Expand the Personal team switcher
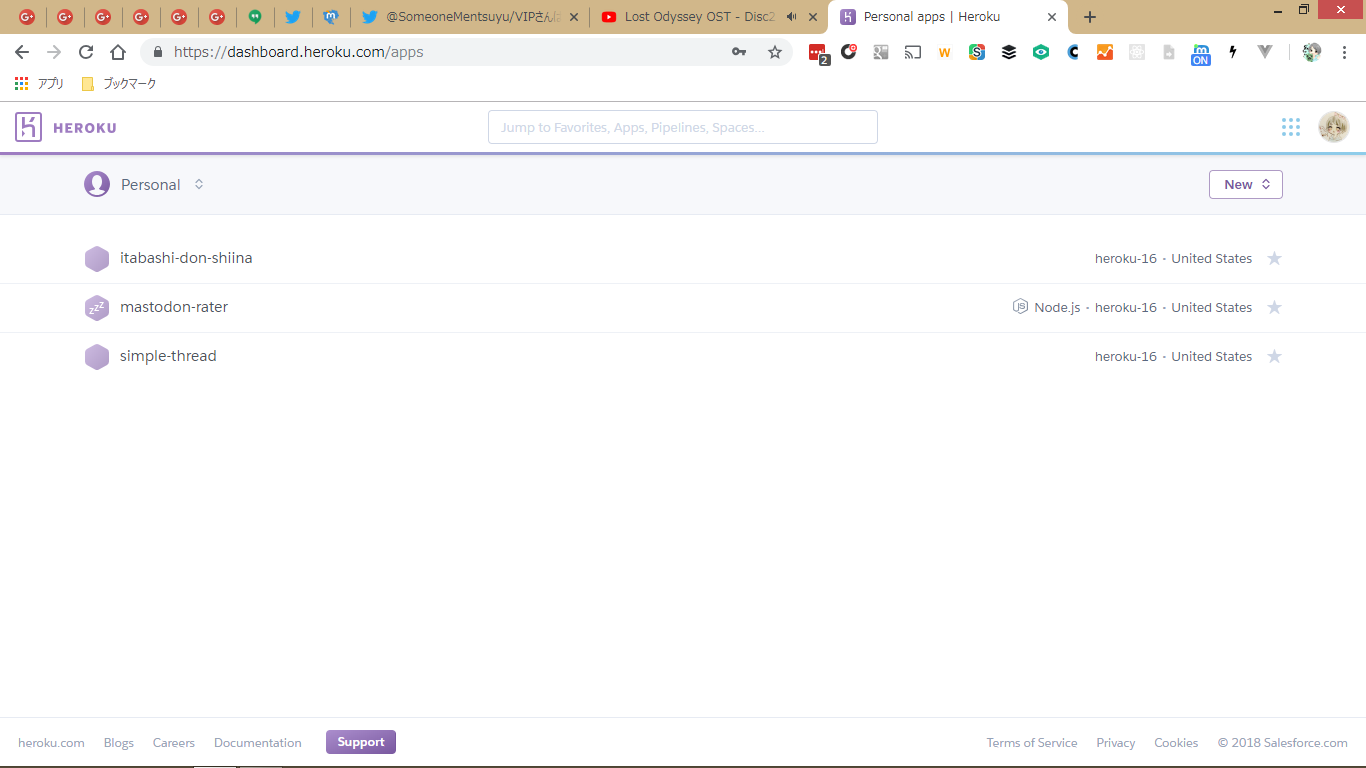Screen dimensions: 1366x768 [x=199, y=184]
